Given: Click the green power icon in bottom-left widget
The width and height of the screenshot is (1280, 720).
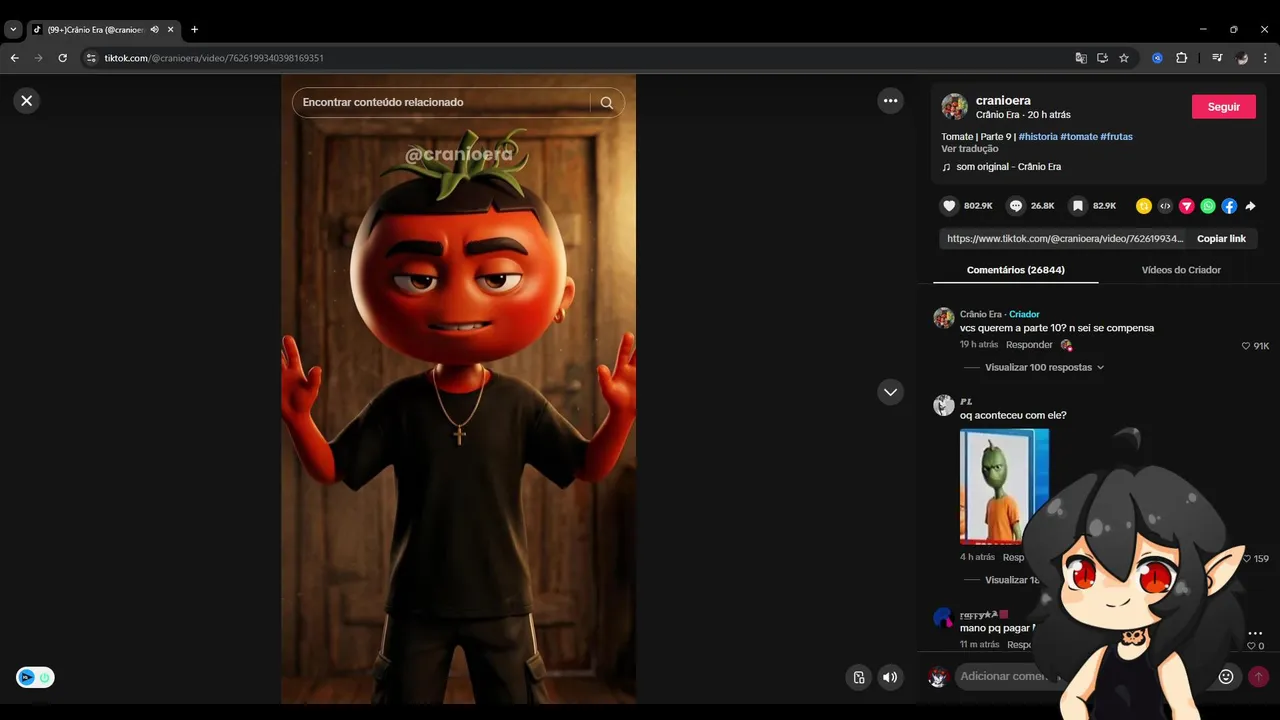Looking at the screenshot, I should point(45,678).
